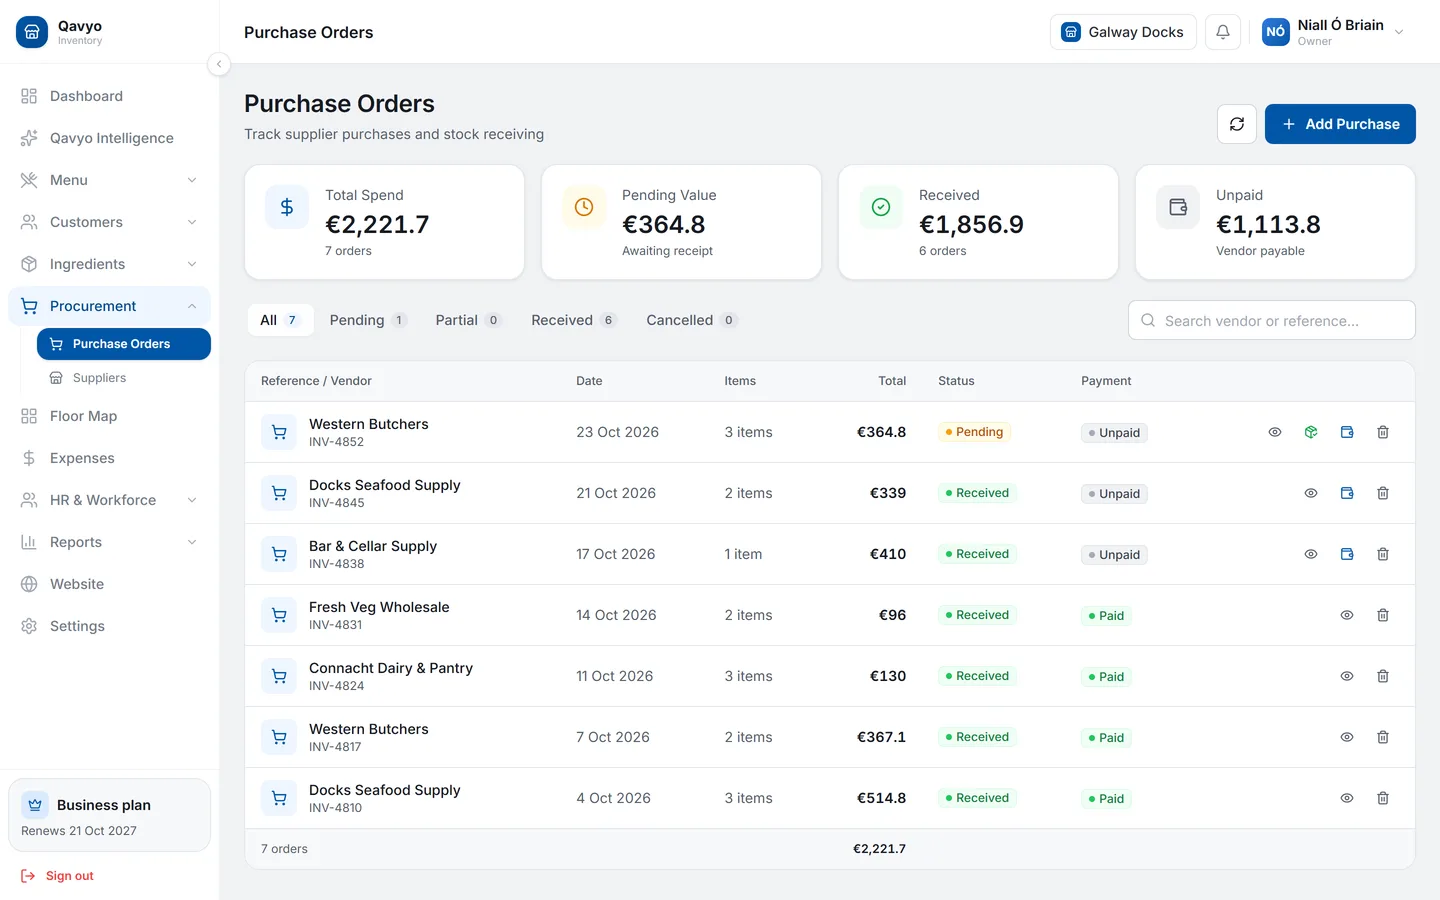View details of order INV-4852
The image size is (1440, 900).
pyautogui.click(x=1275, y=432)
